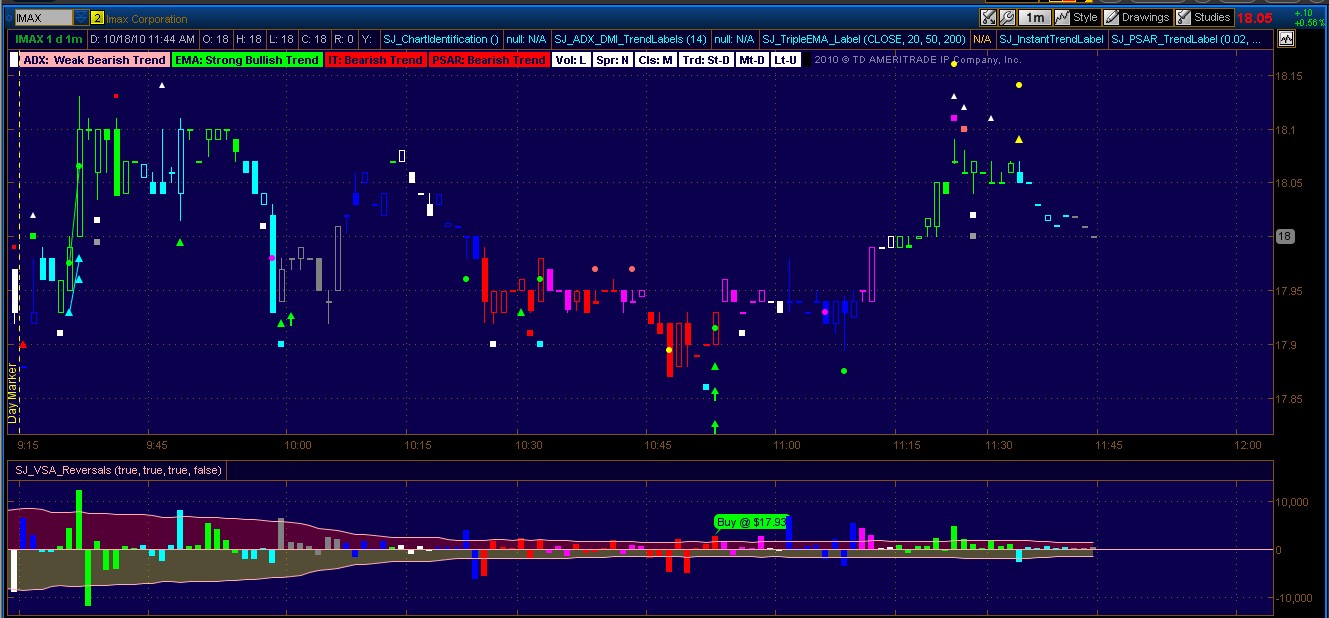Click the 'Trd: St-D' chart label
This screenshot has width=1329, height=618.
706,60
